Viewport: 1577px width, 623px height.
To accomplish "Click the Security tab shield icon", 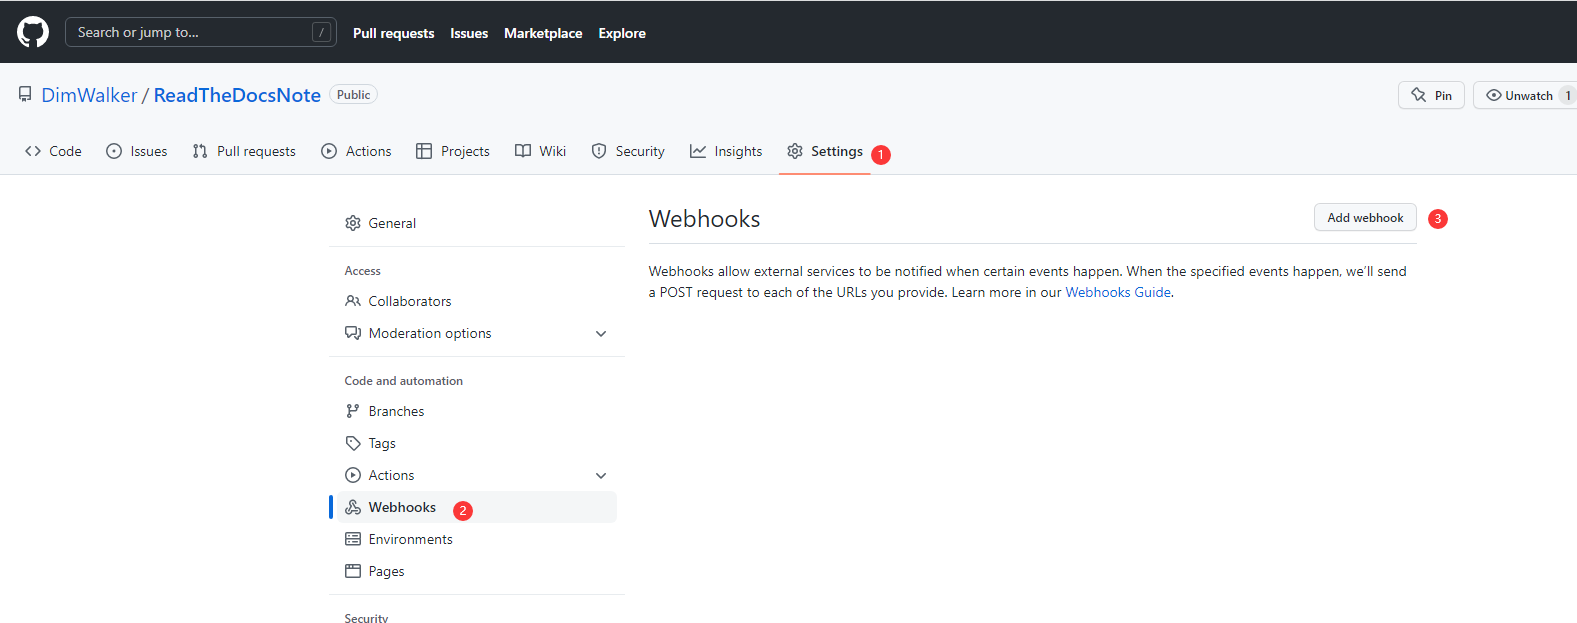I will click(x=599, y=151).
